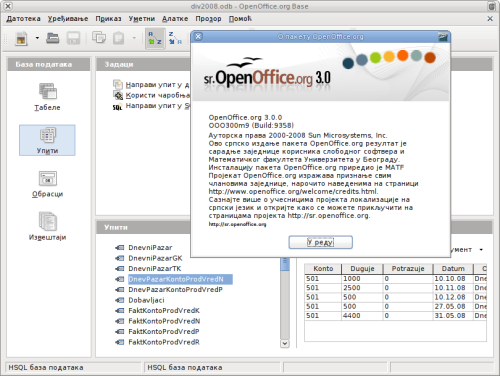
Task: Click the Datum cell 31.05.08
Action: pyautogui.click(x=453, y=316)
